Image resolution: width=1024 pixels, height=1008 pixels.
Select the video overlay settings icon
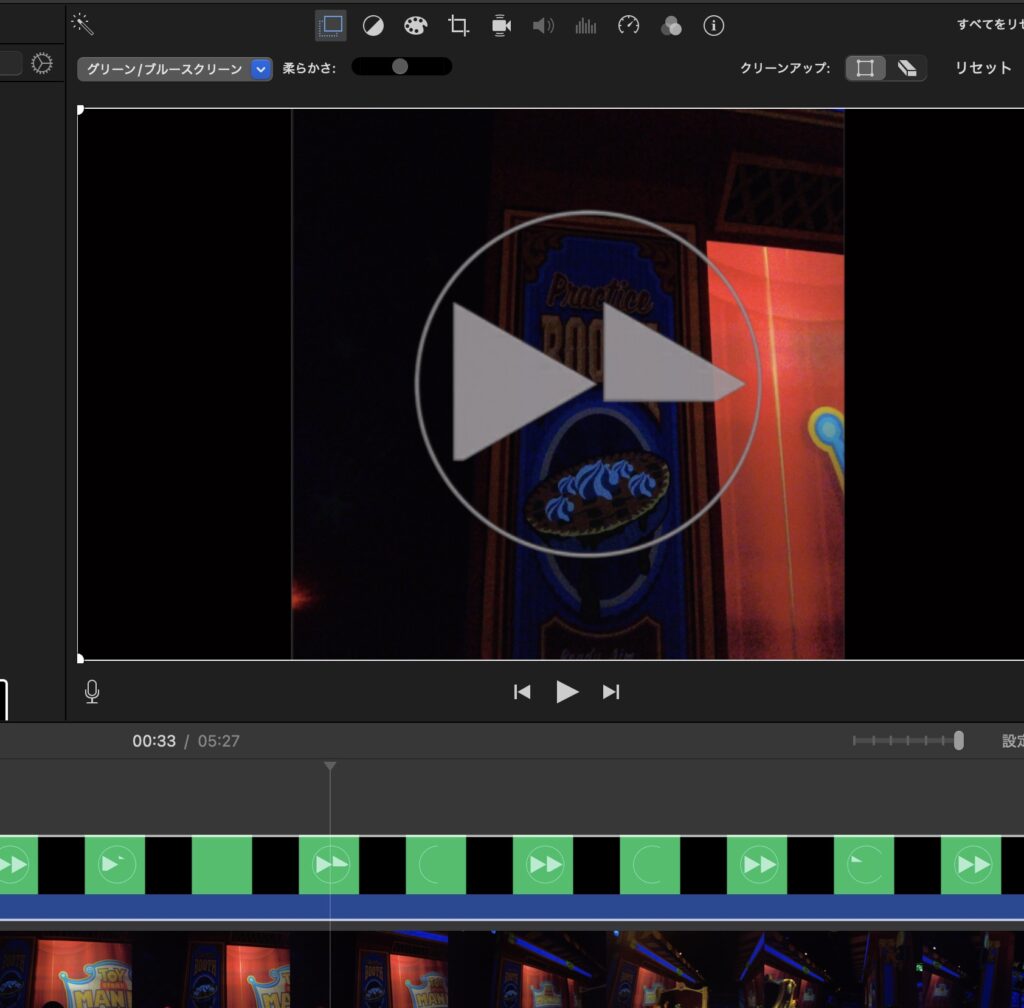(x=330, y=25)
